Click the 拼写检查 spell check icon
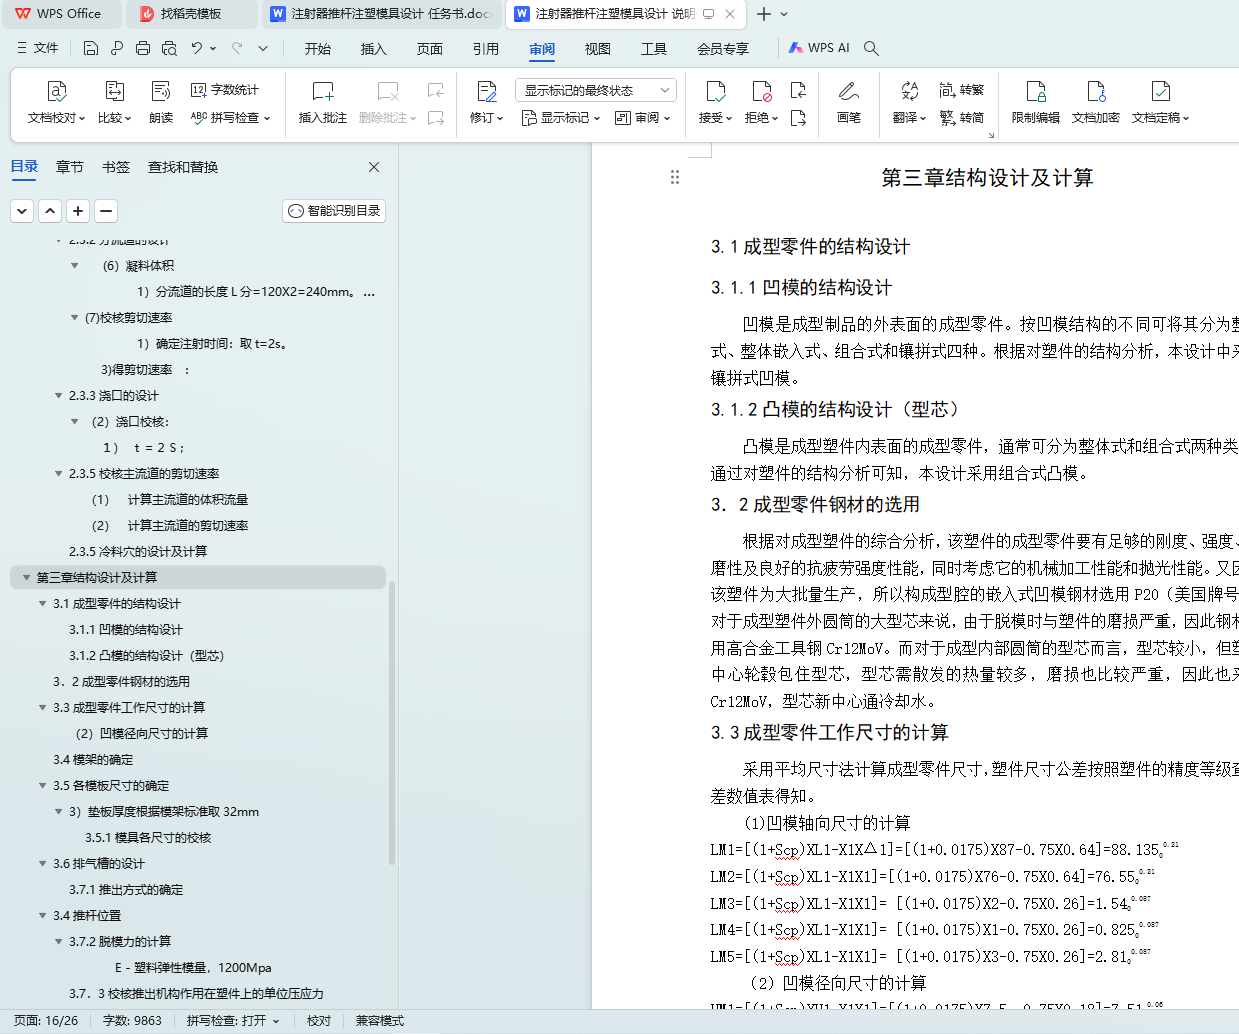 pyautogui.click(x=199, y=117)
